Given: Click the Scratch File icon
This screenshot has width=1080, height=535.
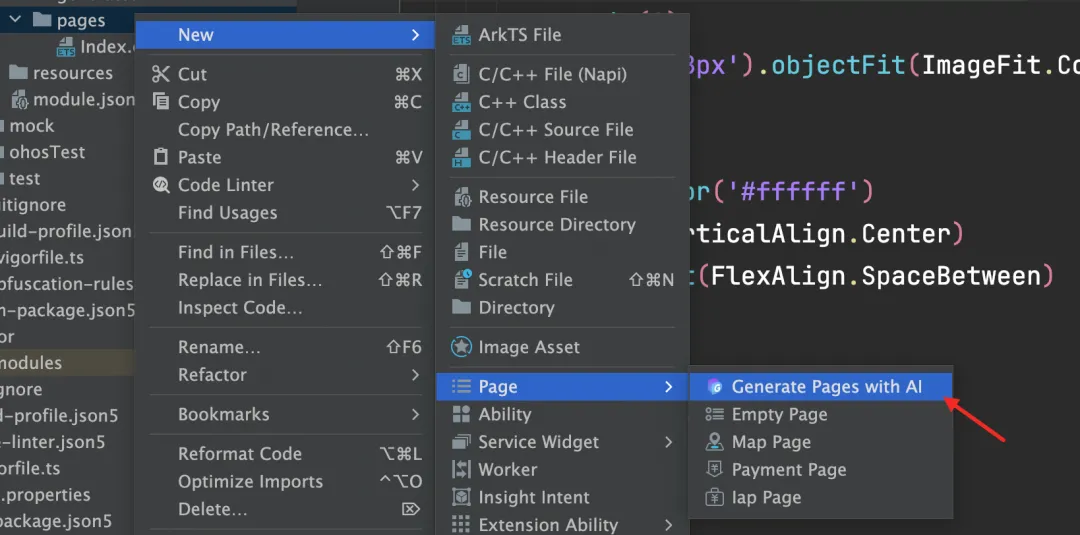Looking at the screenshot, I should click(x=461, y=280).
